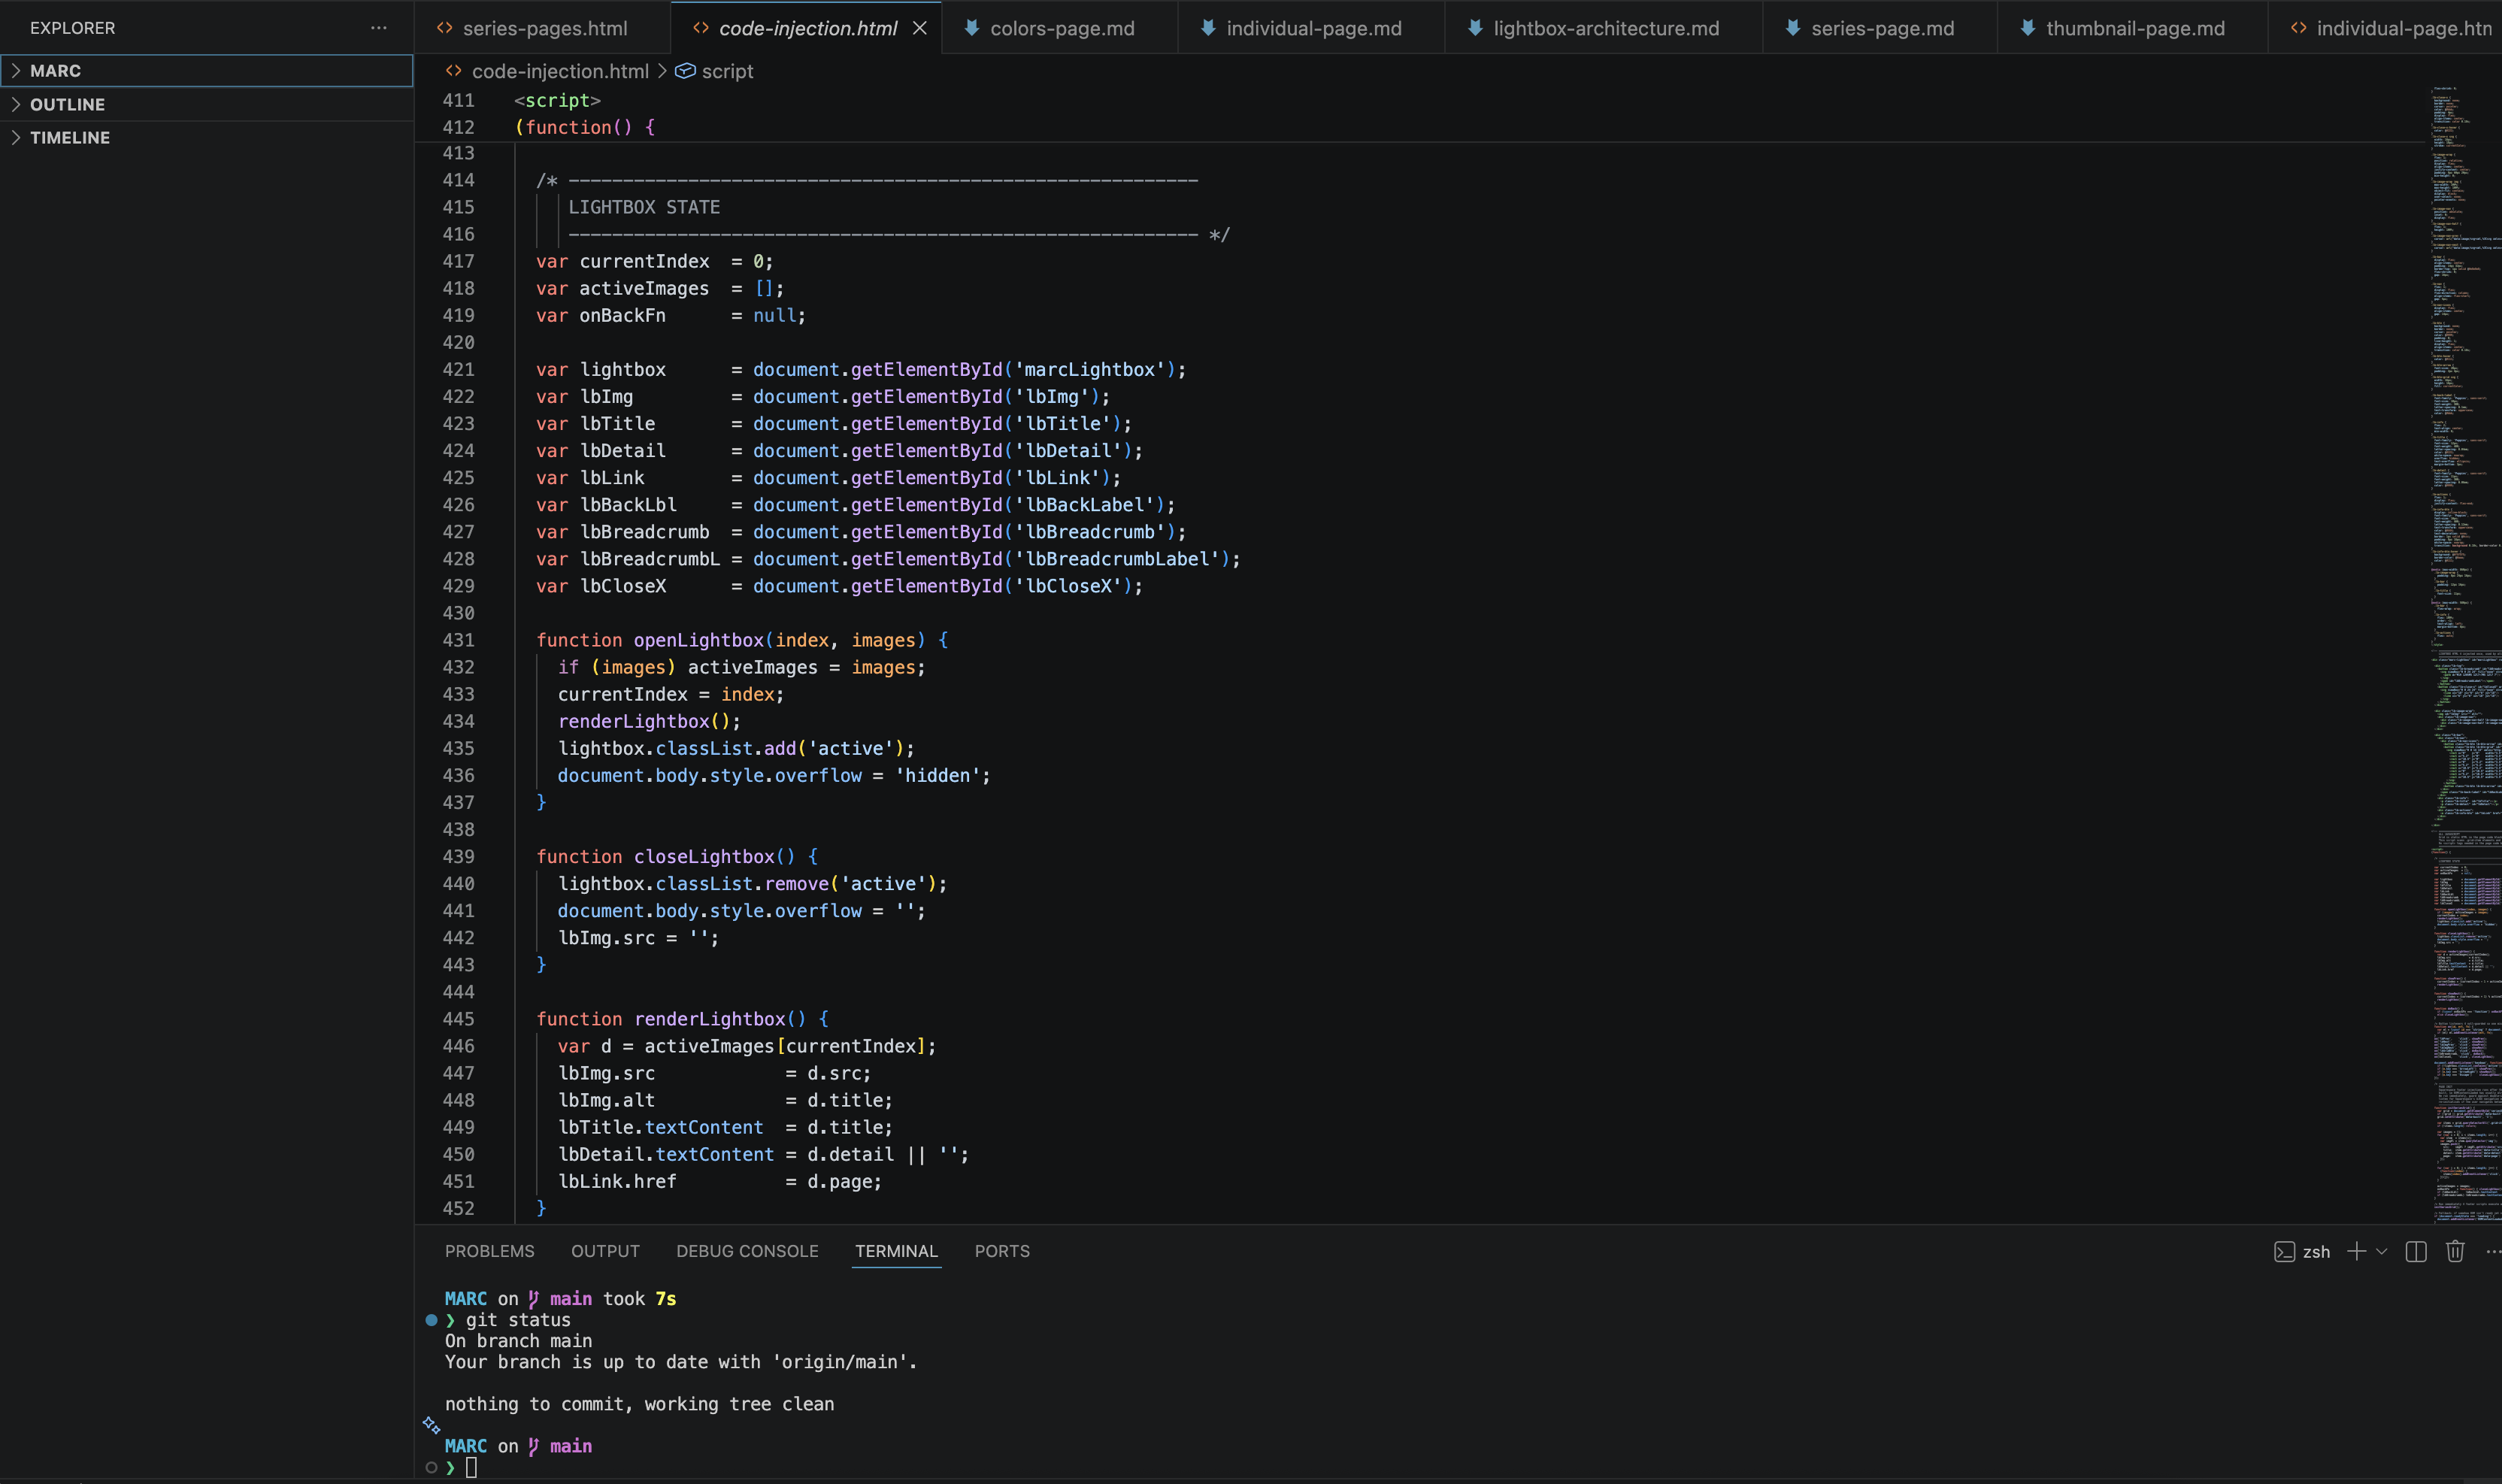
Task: Kill terminal with trash icon
Action: (x=2455, y=1252)
